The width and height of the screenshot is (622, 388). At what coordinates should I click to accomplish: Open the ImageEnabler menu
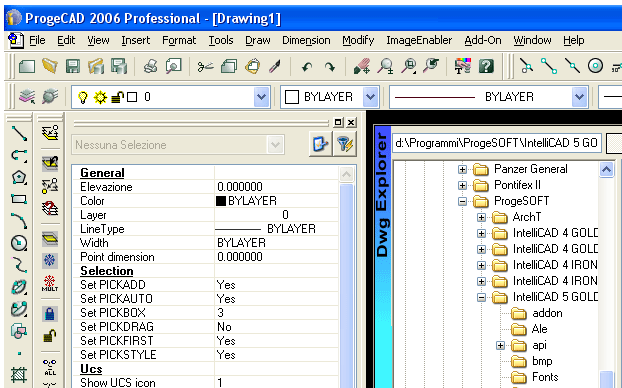pyautogui.click(x=419, y=40)
